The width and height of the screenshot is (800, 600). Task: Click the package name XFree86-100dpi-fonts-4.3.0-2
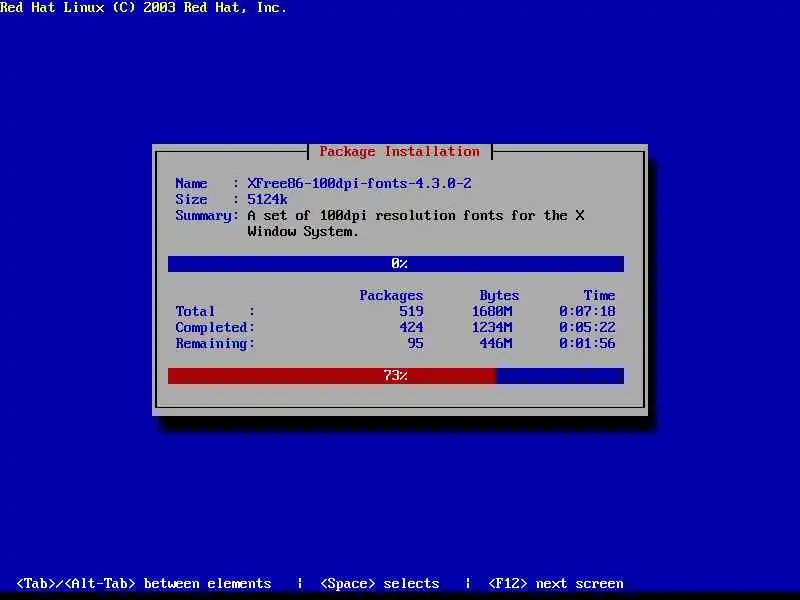tap(359, 183)
